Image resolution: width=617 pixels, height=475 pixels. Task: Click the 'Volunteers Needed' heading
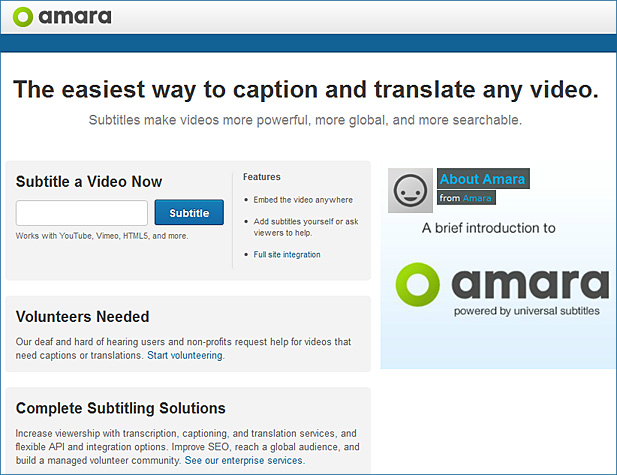point(83,317)
